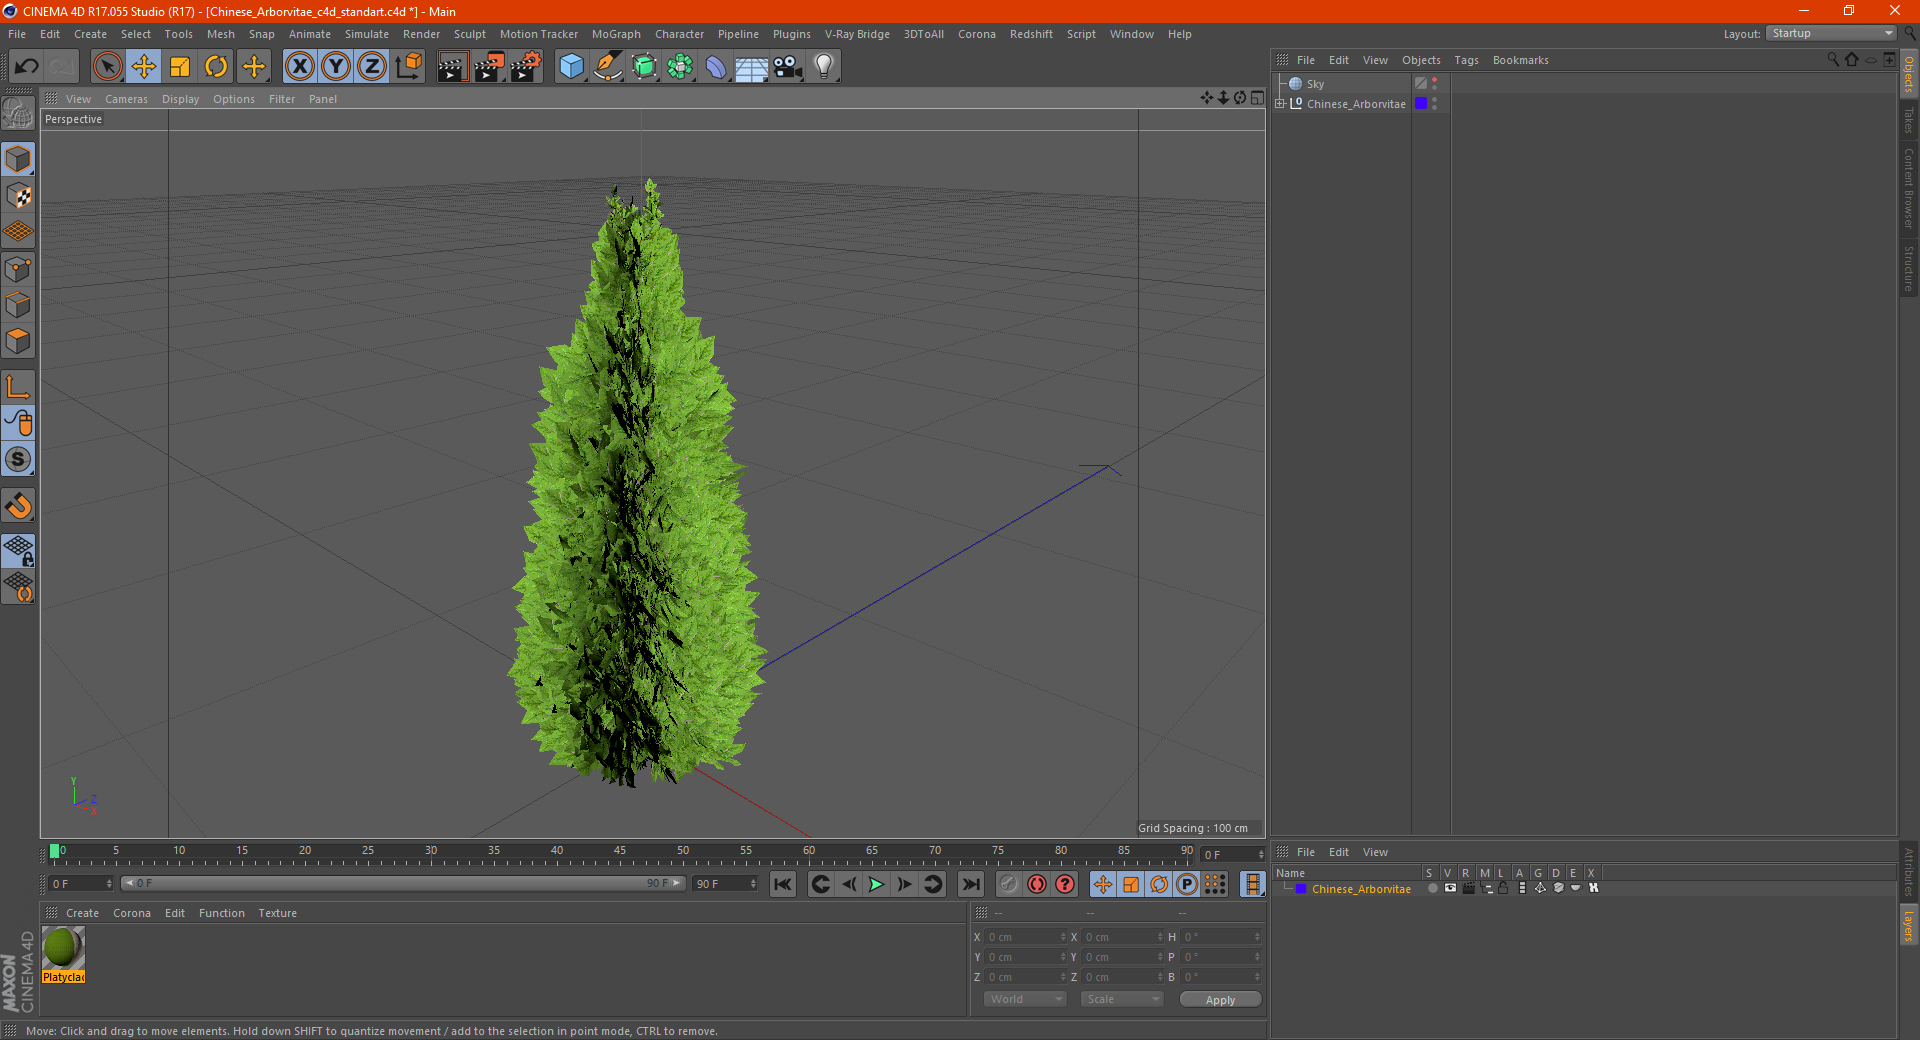Toggle Enable Axis tool
The height and width of the screenshot is (1040, 1920).
coord(18,387)
